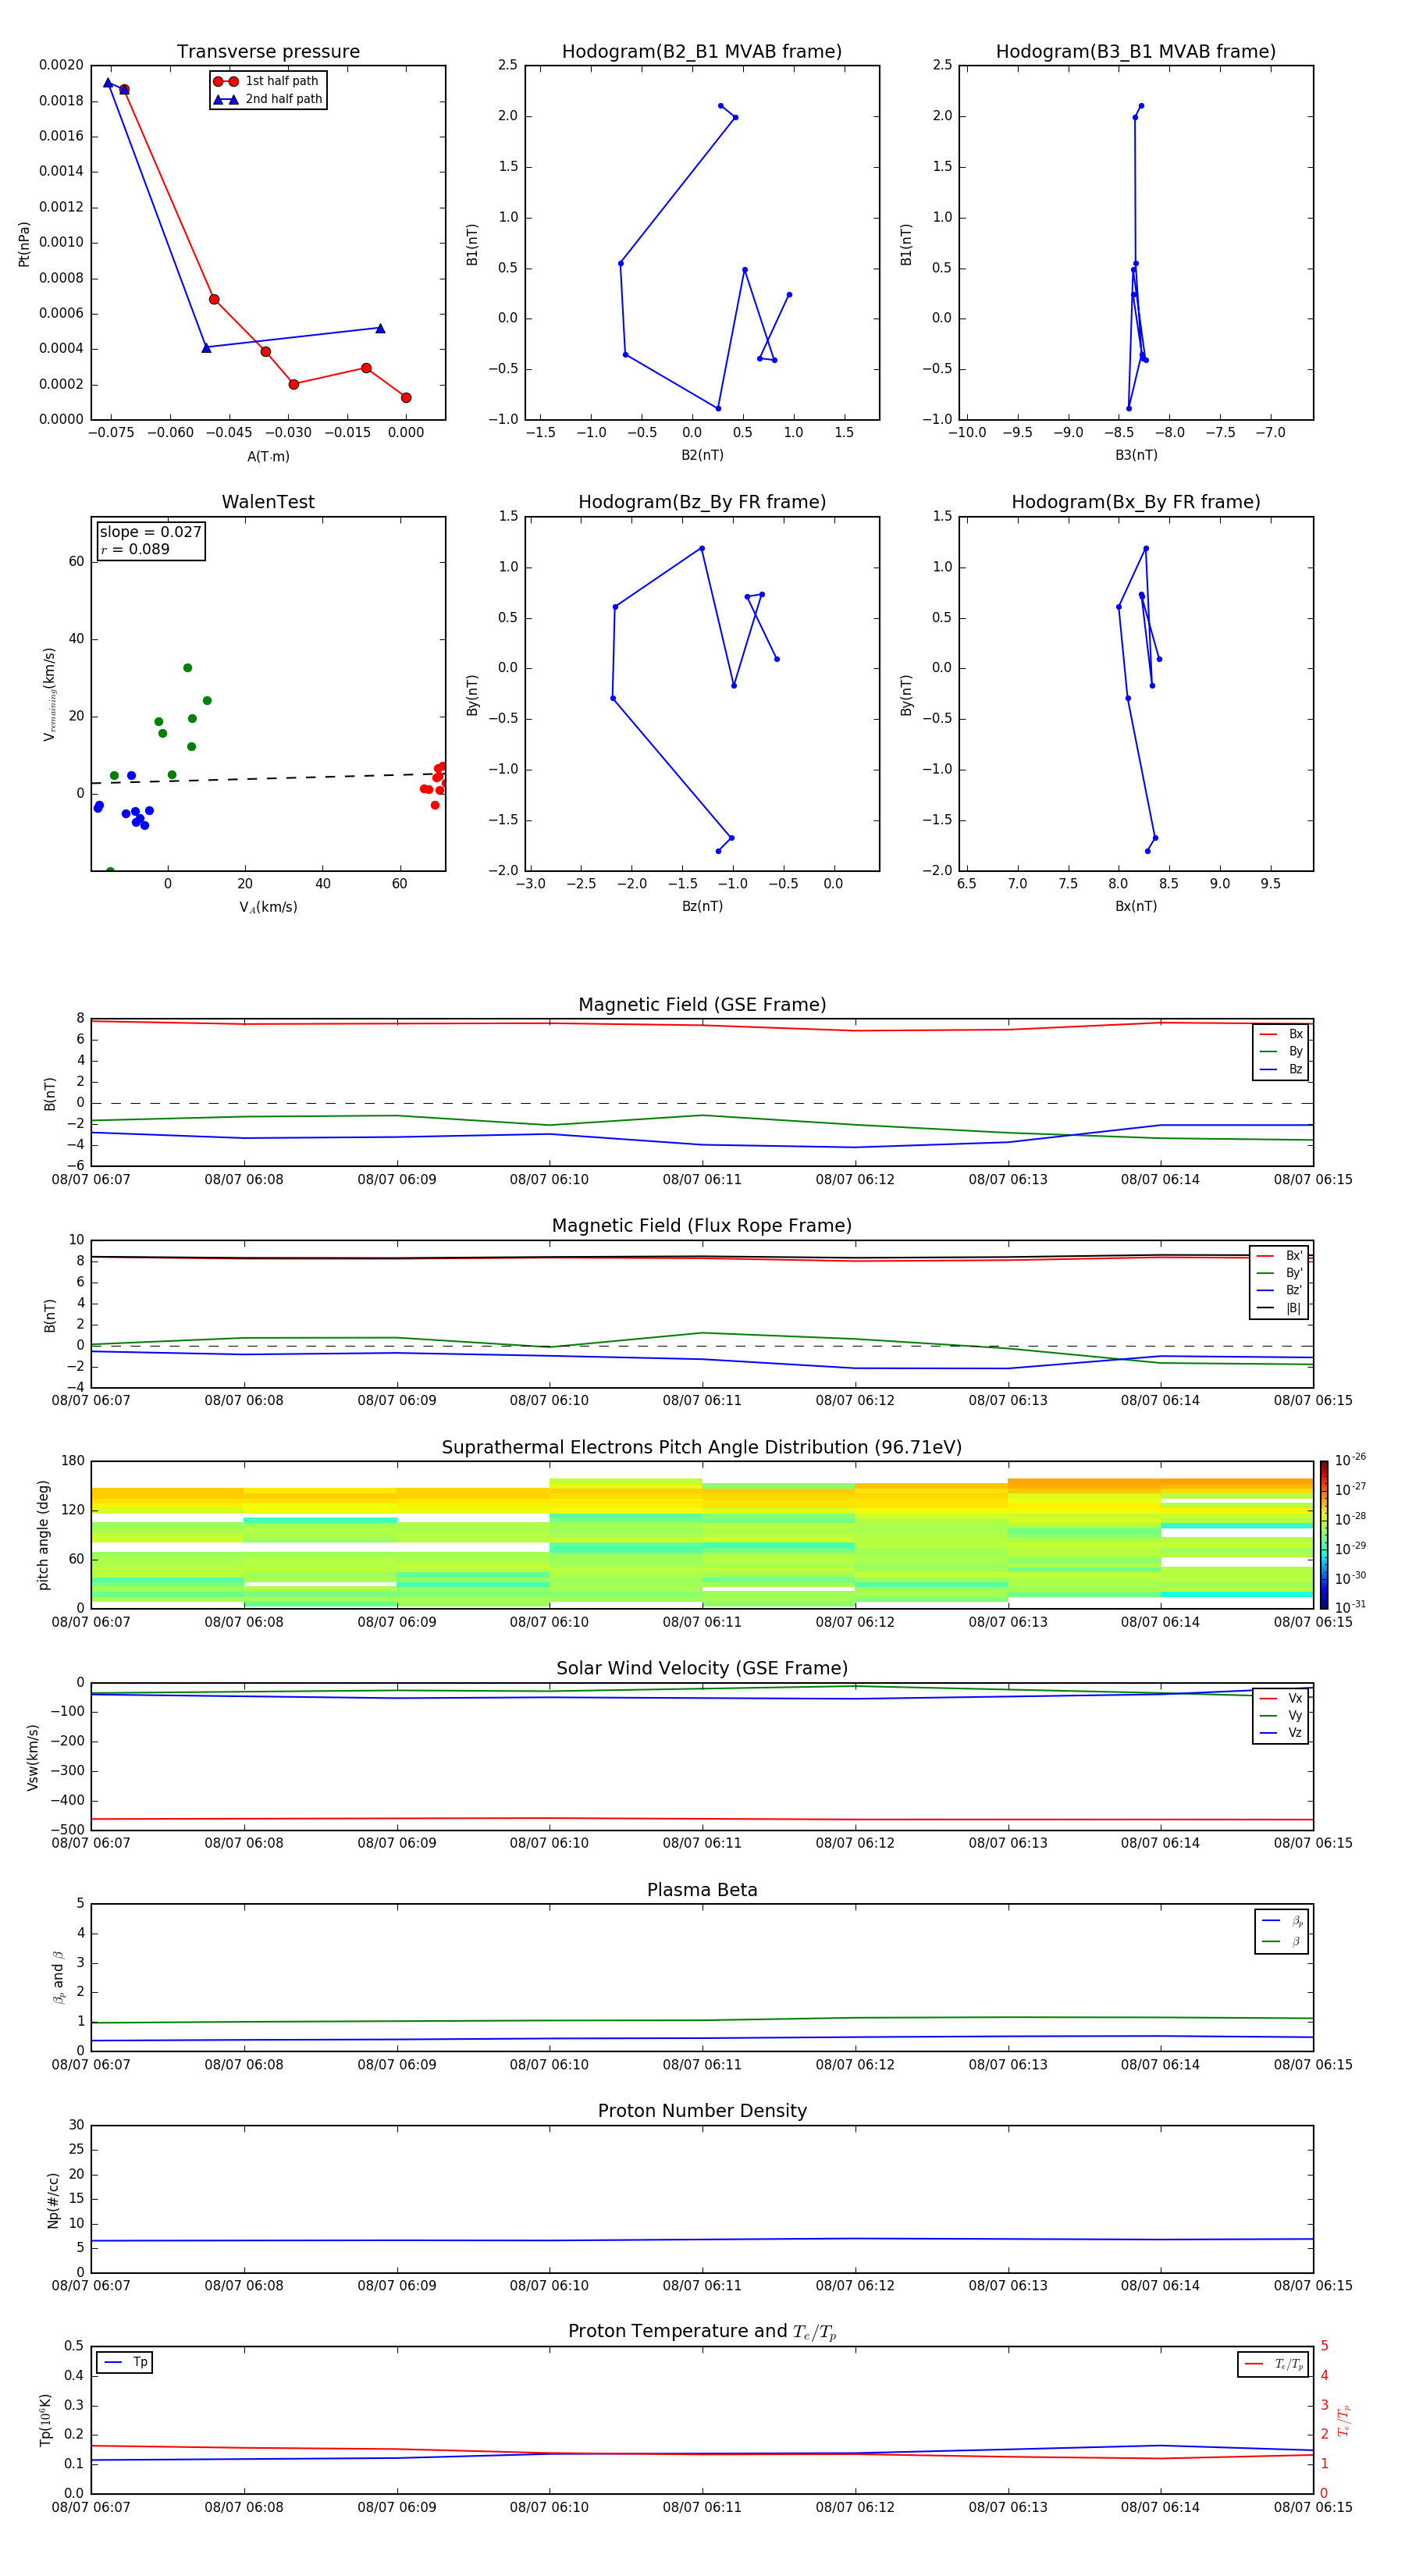Click the 'A(T·m)' x-axis label
Image resolution: width=1405 pixels, height=2576 pixels.
click(x=268, y=456)
